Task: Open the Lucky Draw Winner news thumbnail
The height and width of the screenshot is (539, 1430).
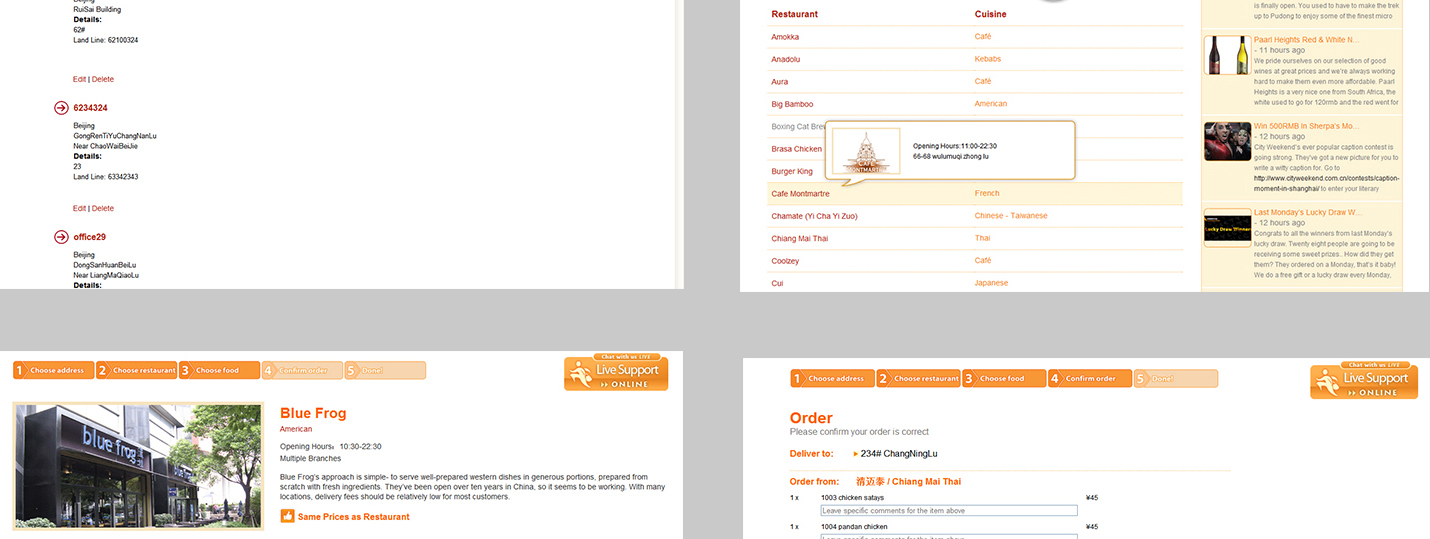Action: coord(1226,229)
